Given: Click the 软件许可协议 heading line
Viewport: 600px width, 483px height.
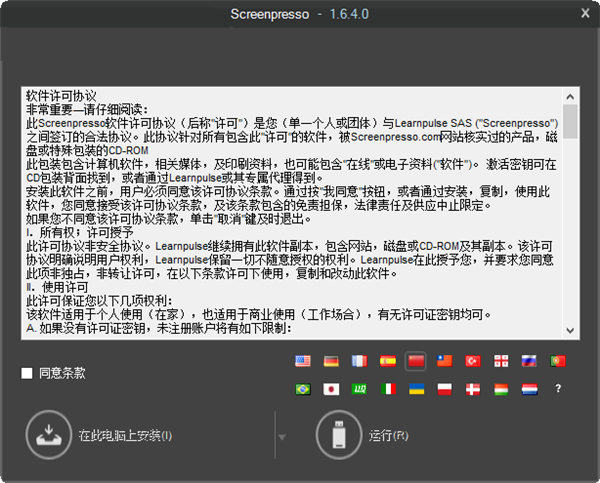Looking at the screenshot, I should 61,96.
